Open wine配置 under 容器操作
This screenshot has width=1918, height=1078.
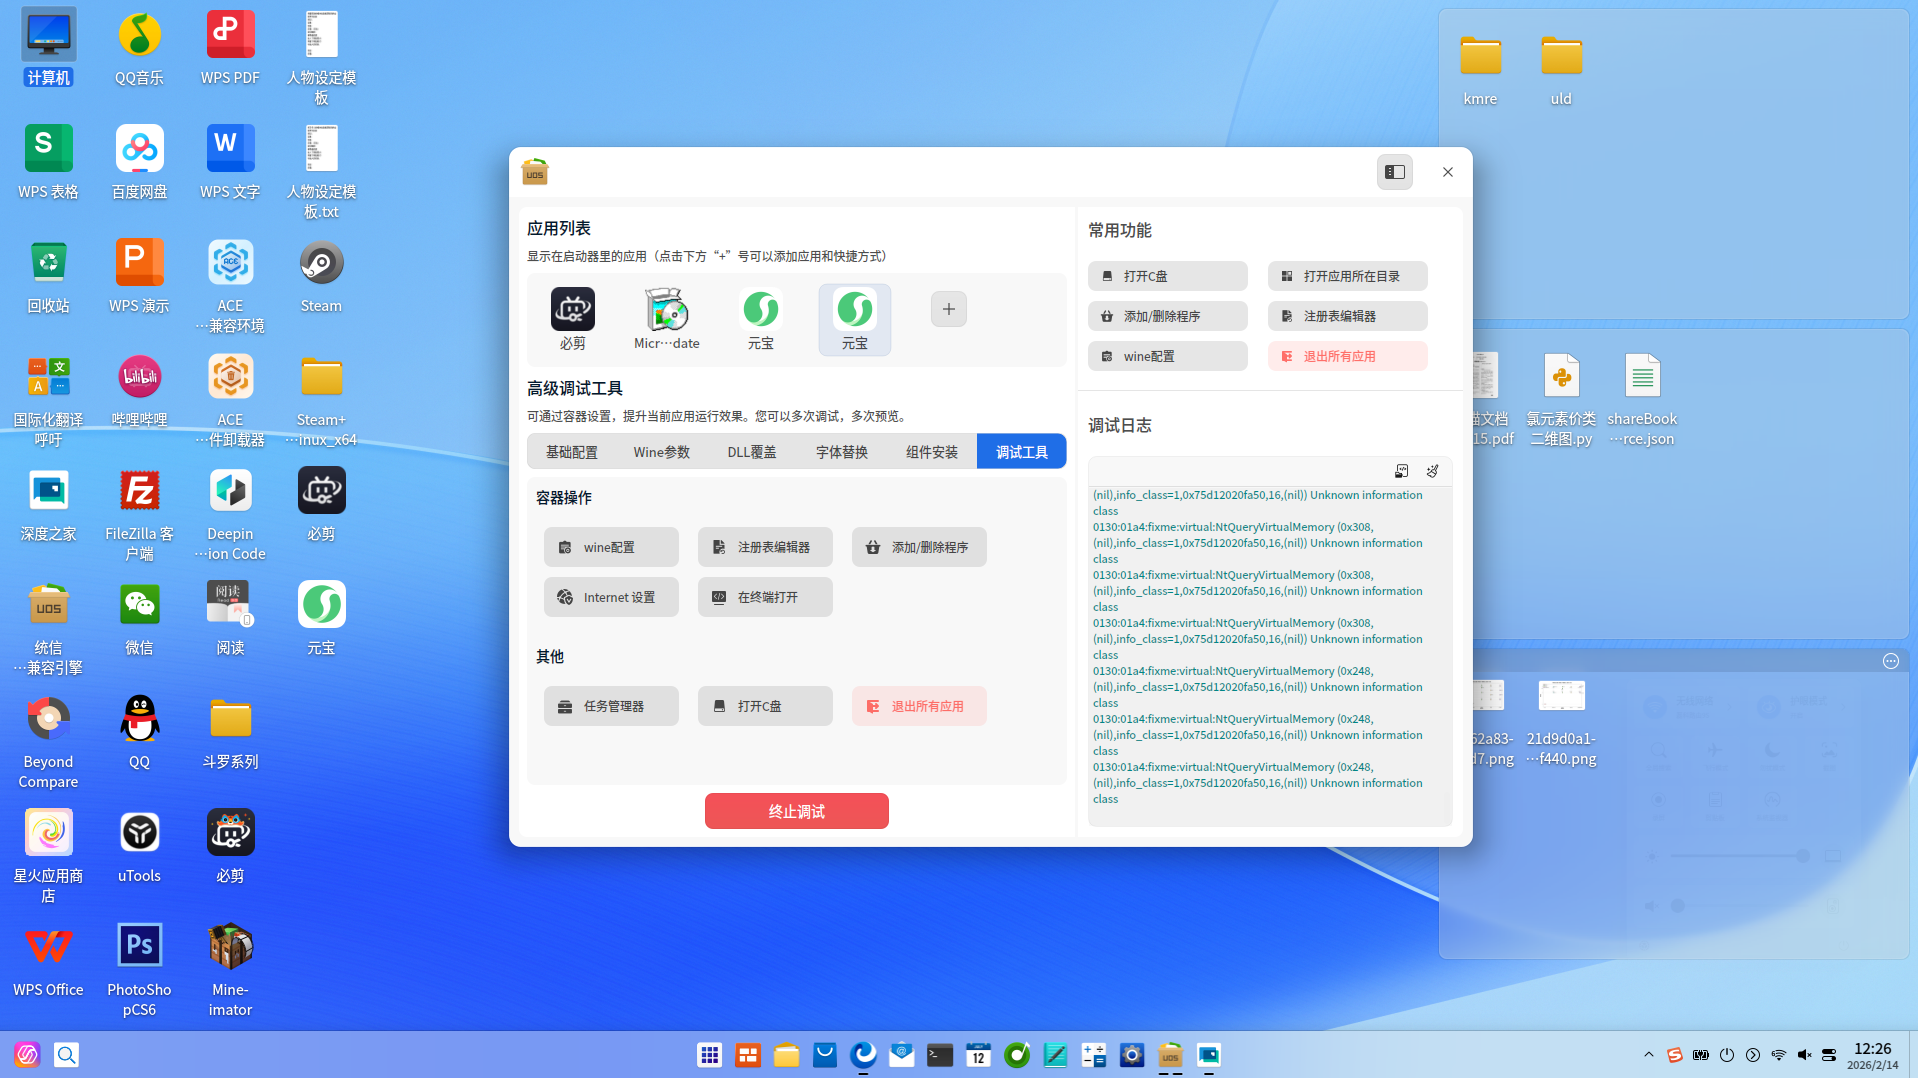(x=611, y=547)
